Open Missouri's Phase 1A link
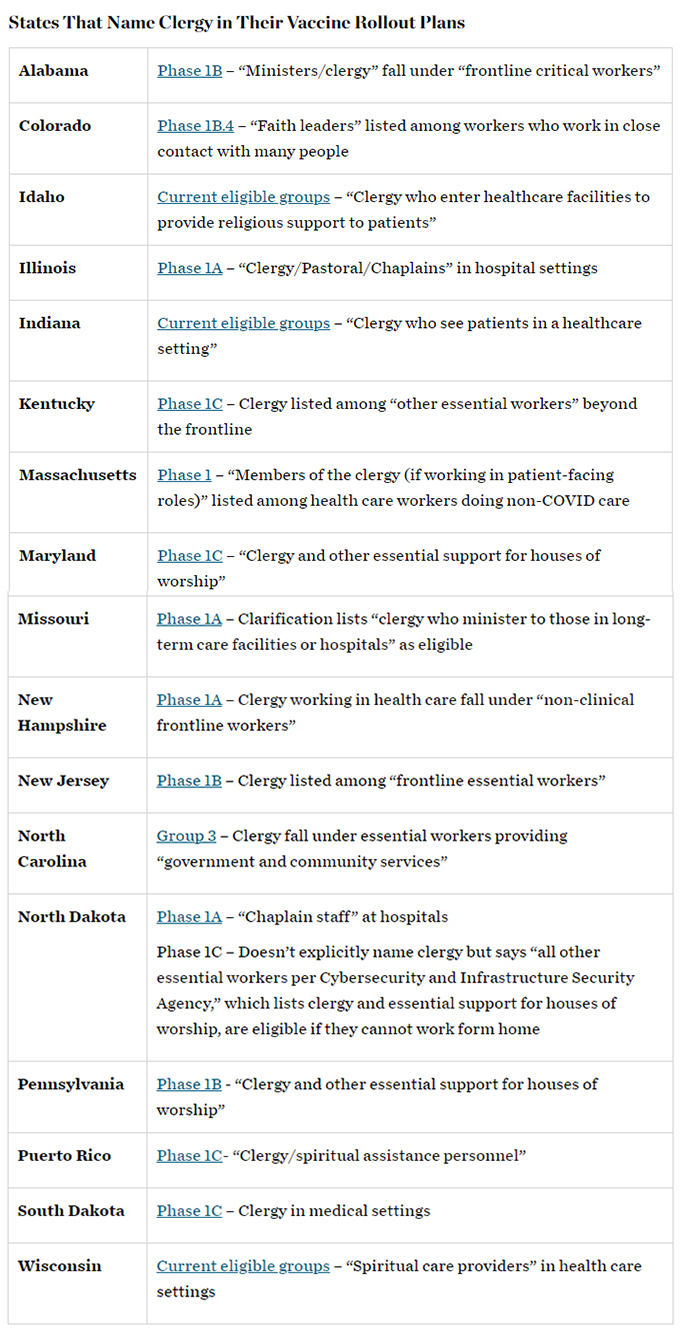Screen dimensions: 680x1343 click(x=189, y=619)
